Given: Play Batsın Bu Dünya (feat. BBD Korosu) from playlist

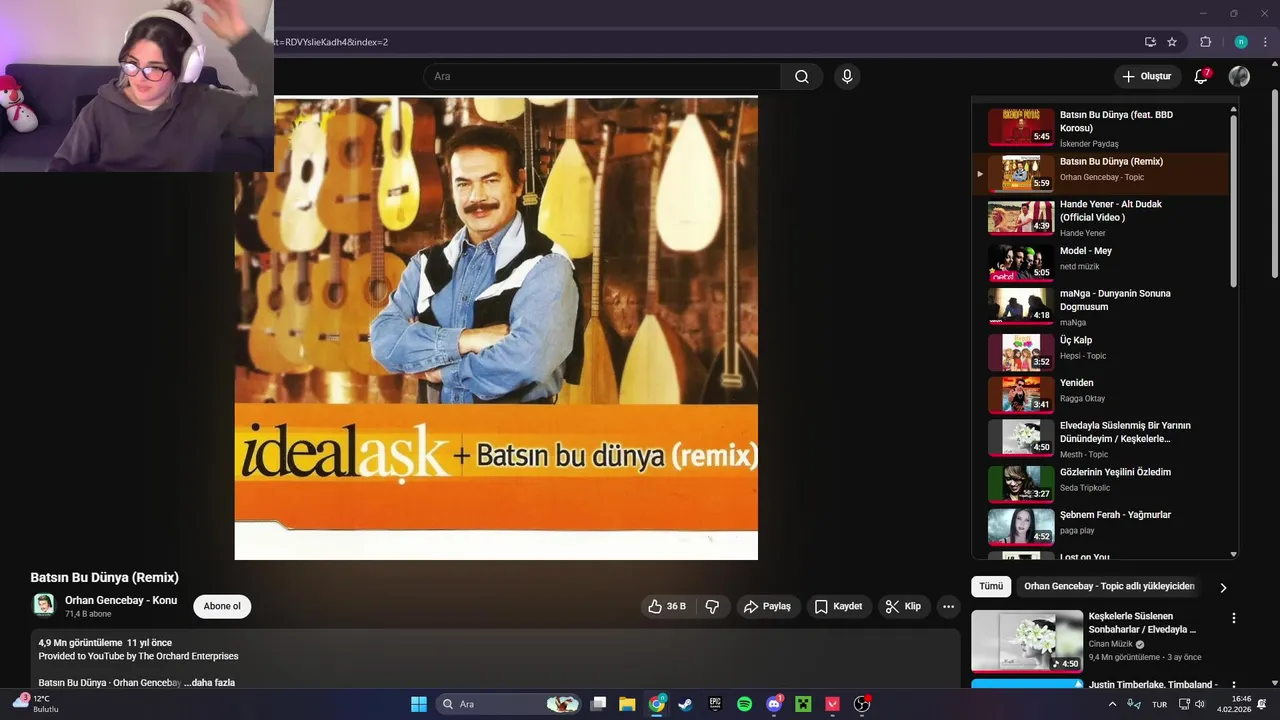Looking at the screenshot, I should (1100, 128).
